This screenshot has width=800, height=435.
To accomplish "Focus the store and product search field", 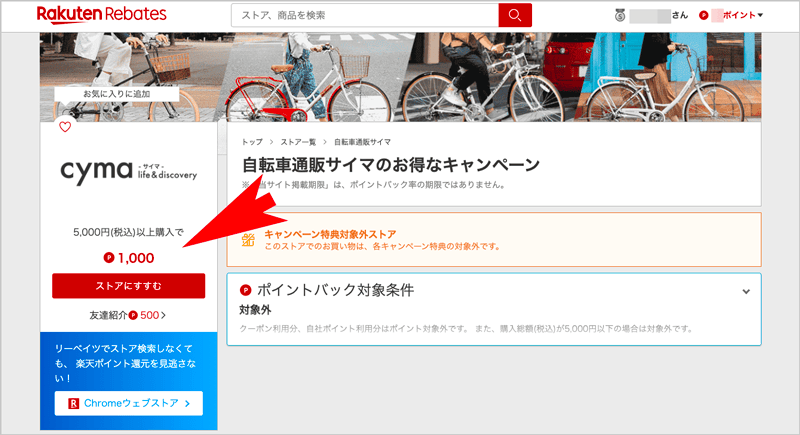I will [x=365, y=15].
